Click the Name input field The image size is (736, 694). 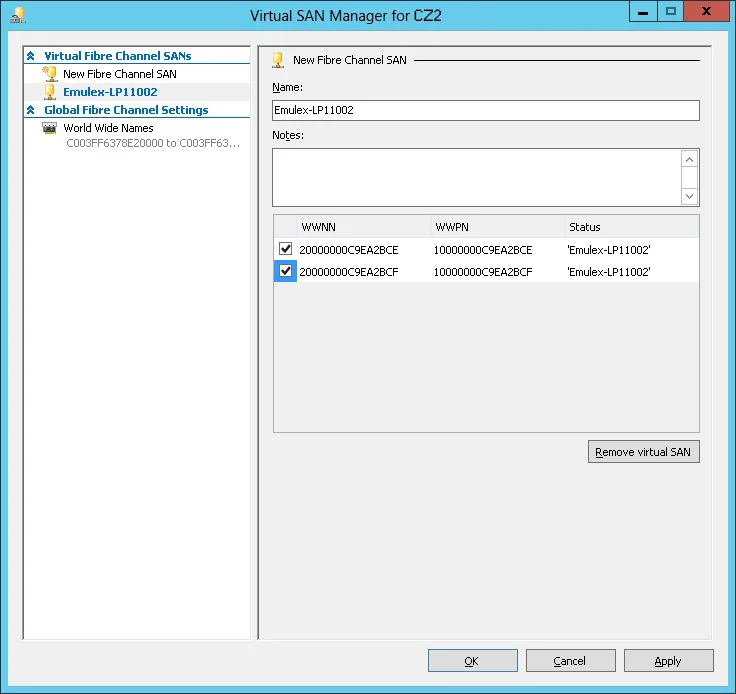(x=486, y=110)
